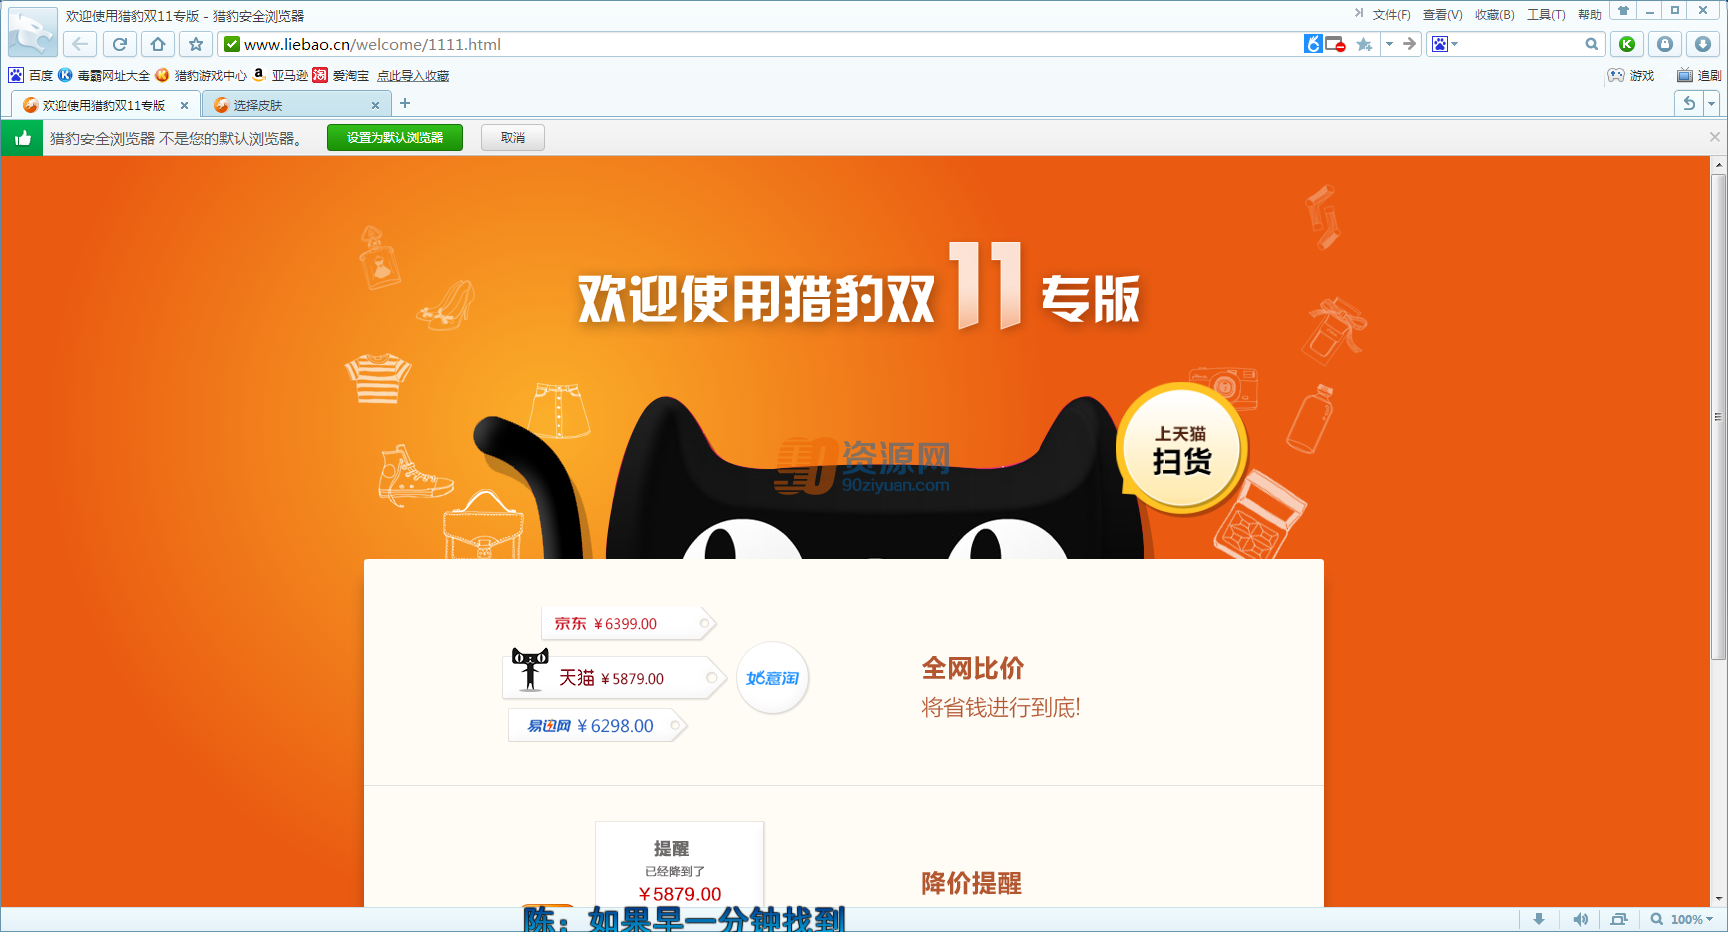The height and width of the screenshot is (932, 1728).
Task: Click the 降价提醒 heading
Action: click(x=972, y=883)
